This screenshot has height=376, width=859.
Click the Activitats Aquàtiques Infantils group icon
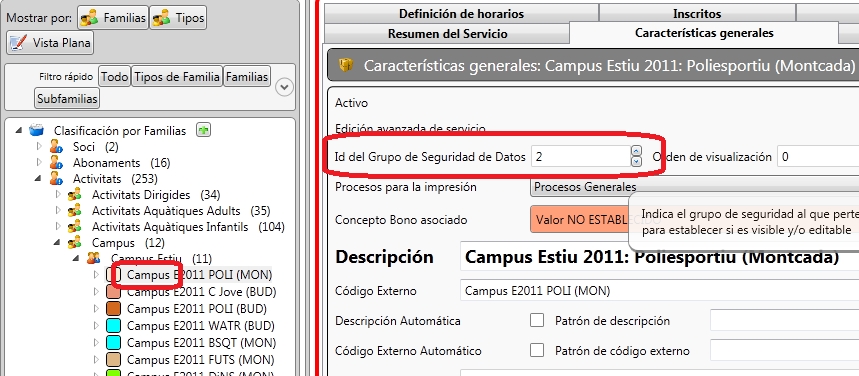(75, 226)
